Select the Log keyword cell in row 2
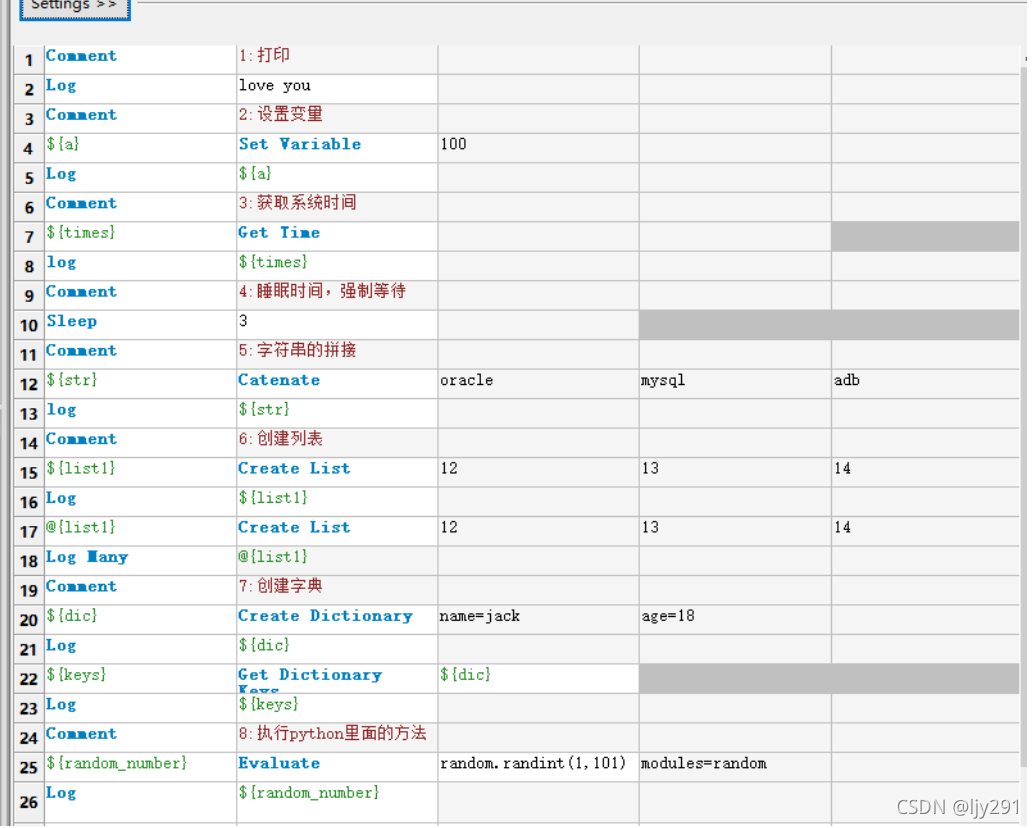Screen dimensions: 1033x828 [140, 88]
